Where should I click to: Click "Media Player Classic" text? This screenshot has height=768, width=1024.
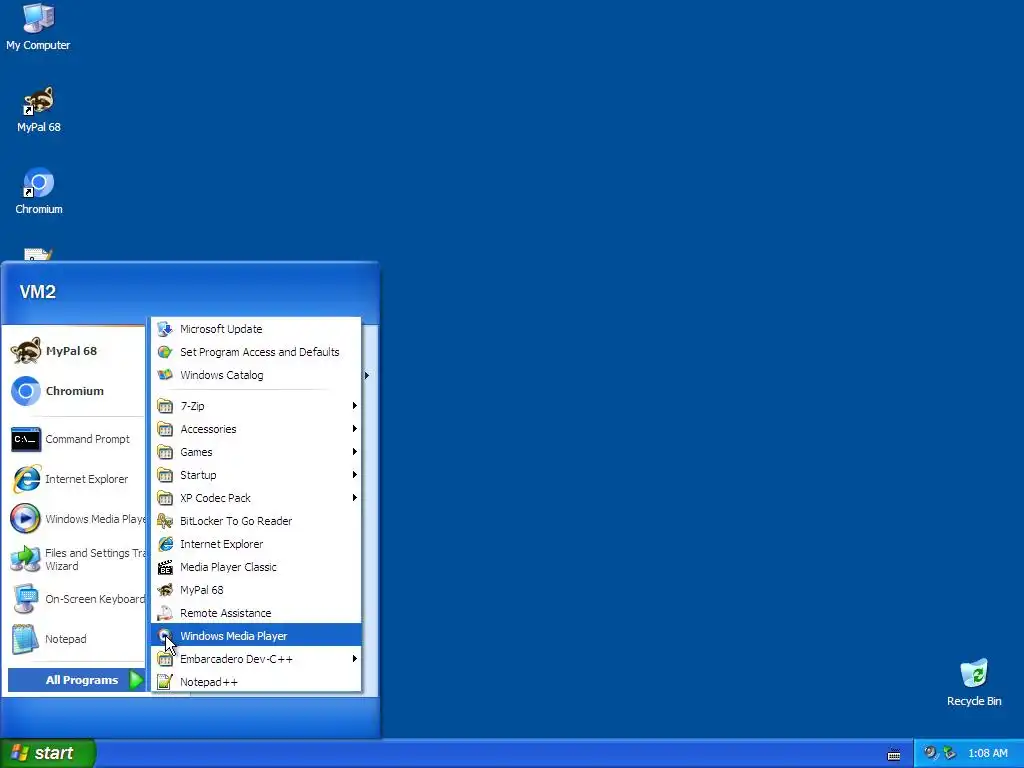[x=228, y=567]
